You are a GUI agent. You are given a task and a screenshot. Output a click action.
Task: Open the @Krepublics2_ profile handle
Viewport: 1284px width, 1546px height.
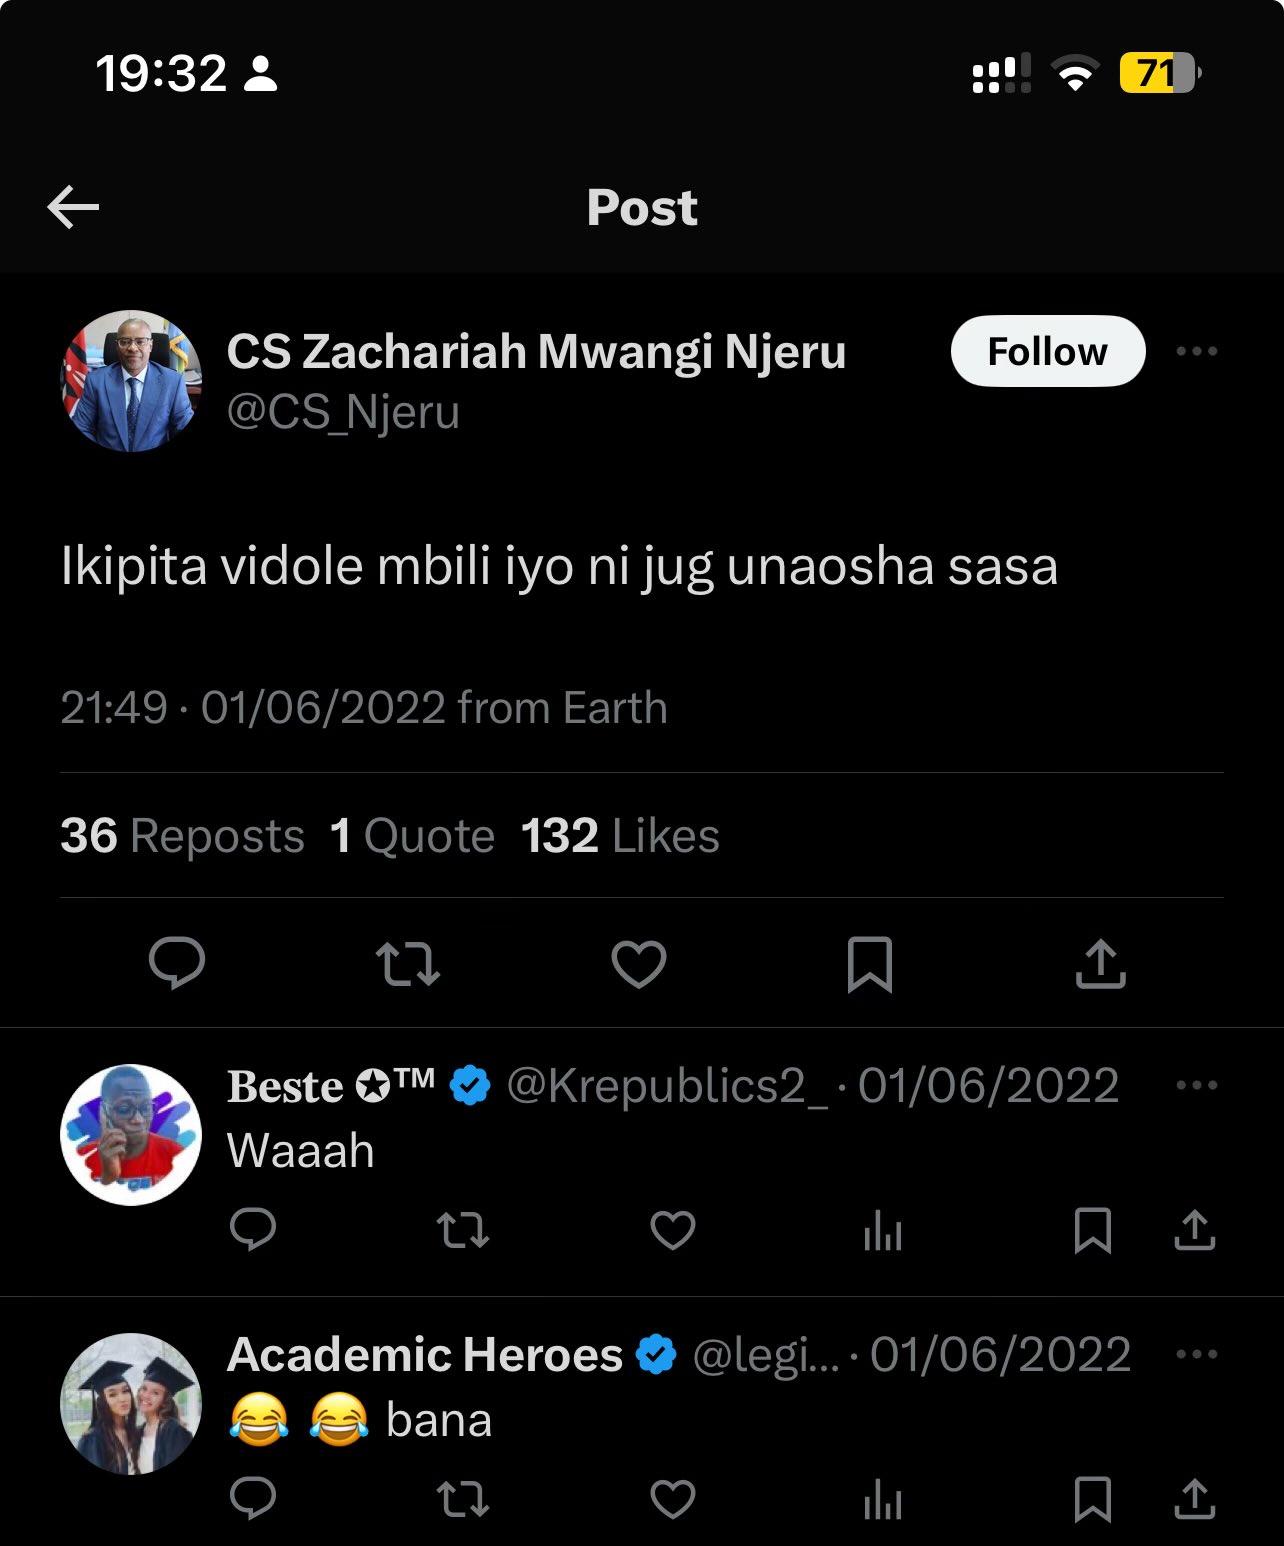[667, 1086]
